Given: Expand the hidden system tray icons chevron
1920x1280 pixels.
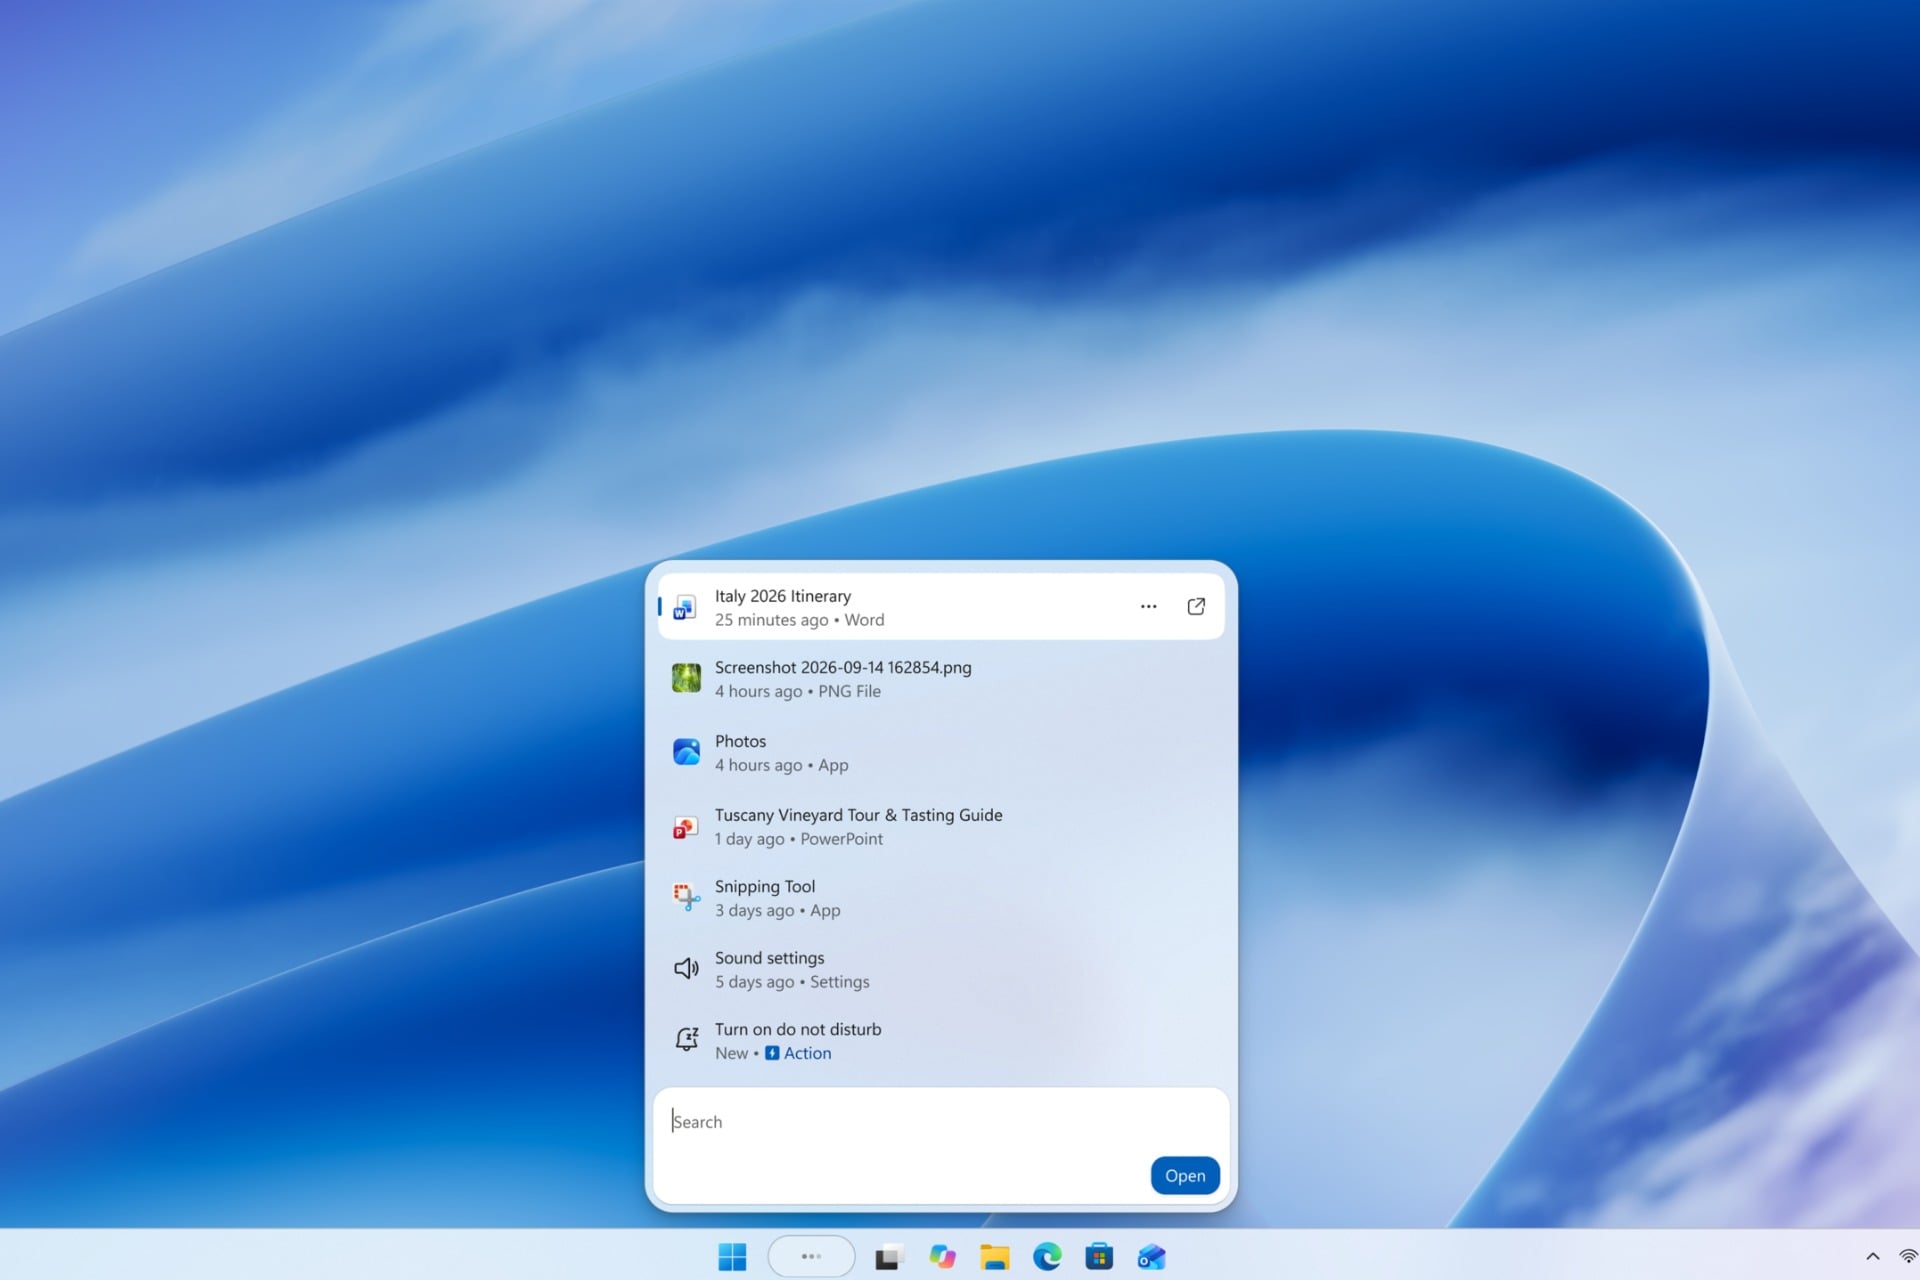Looking at the screenshot, I should point(1872,1257).
